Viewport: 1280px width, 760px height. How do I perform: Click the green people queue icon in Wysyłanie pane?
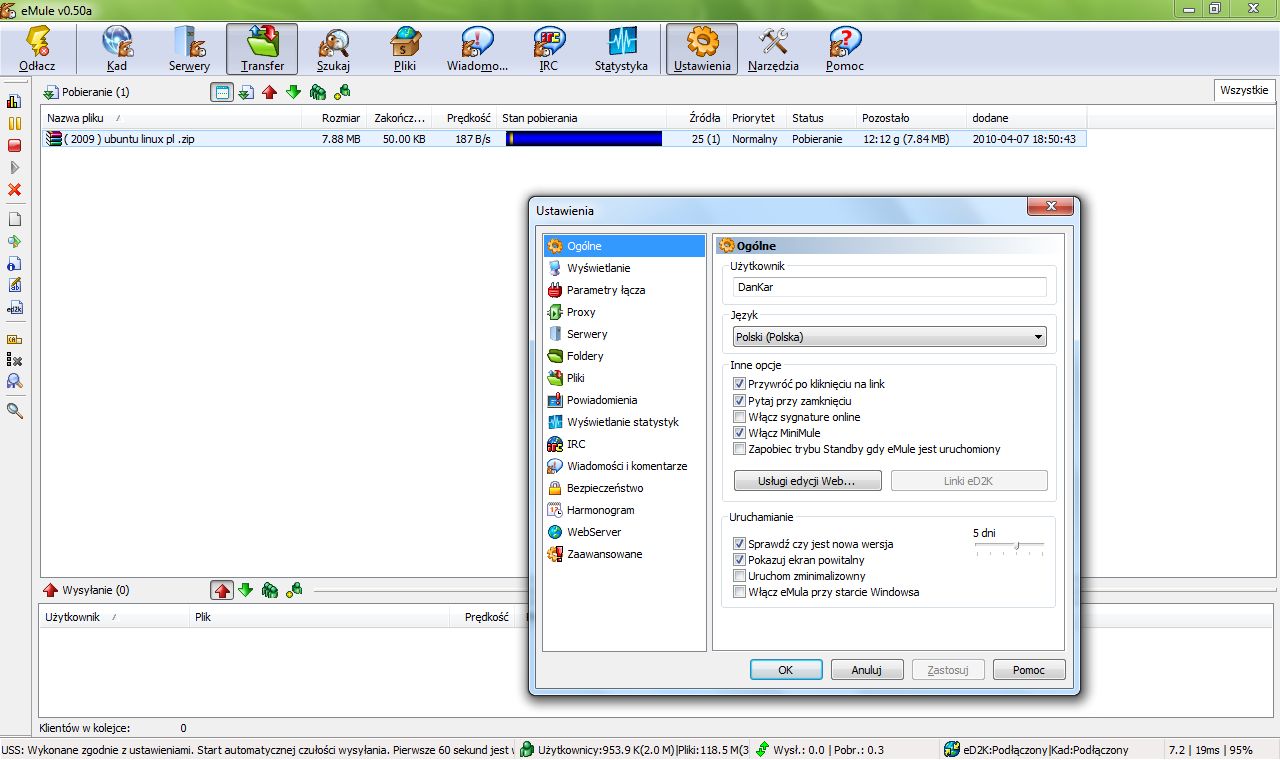[270, 590]
